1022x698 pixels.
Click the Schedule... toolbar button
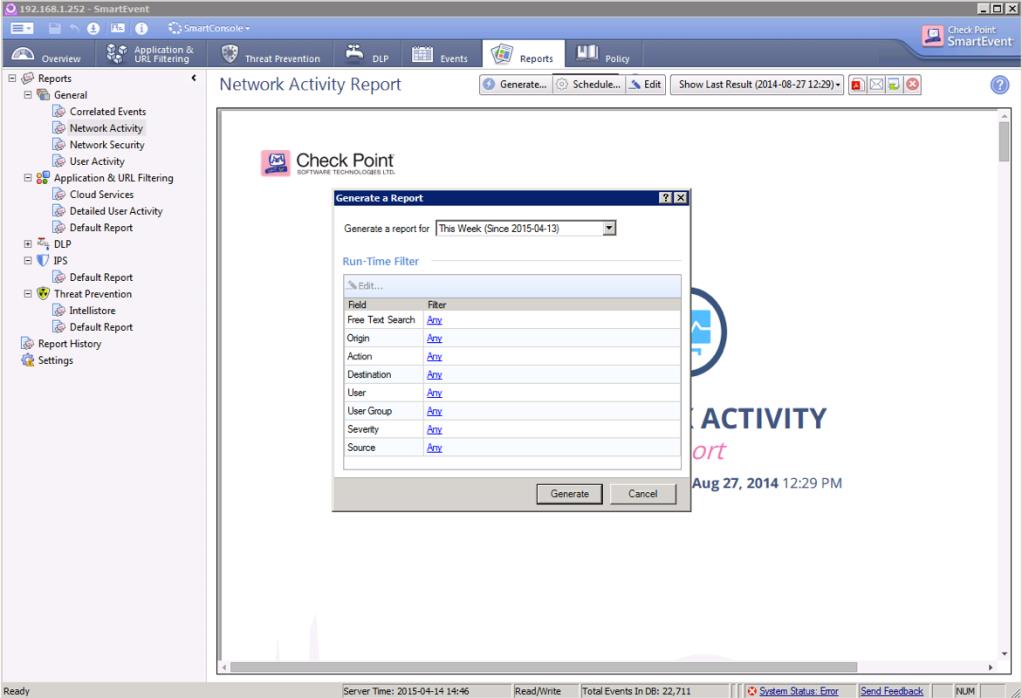pyautogui.click(x=589, y=85)
